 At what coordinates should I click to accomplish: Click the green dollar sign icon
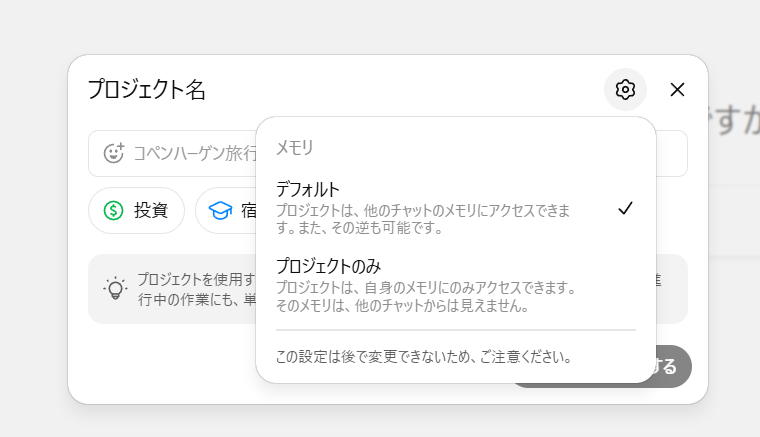[113, 210]
